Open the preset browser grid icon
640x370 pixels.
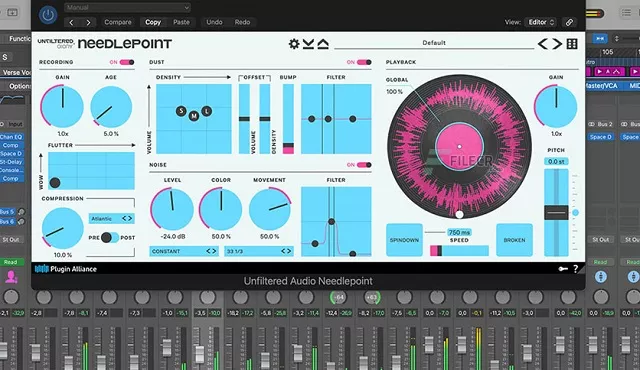572,44
